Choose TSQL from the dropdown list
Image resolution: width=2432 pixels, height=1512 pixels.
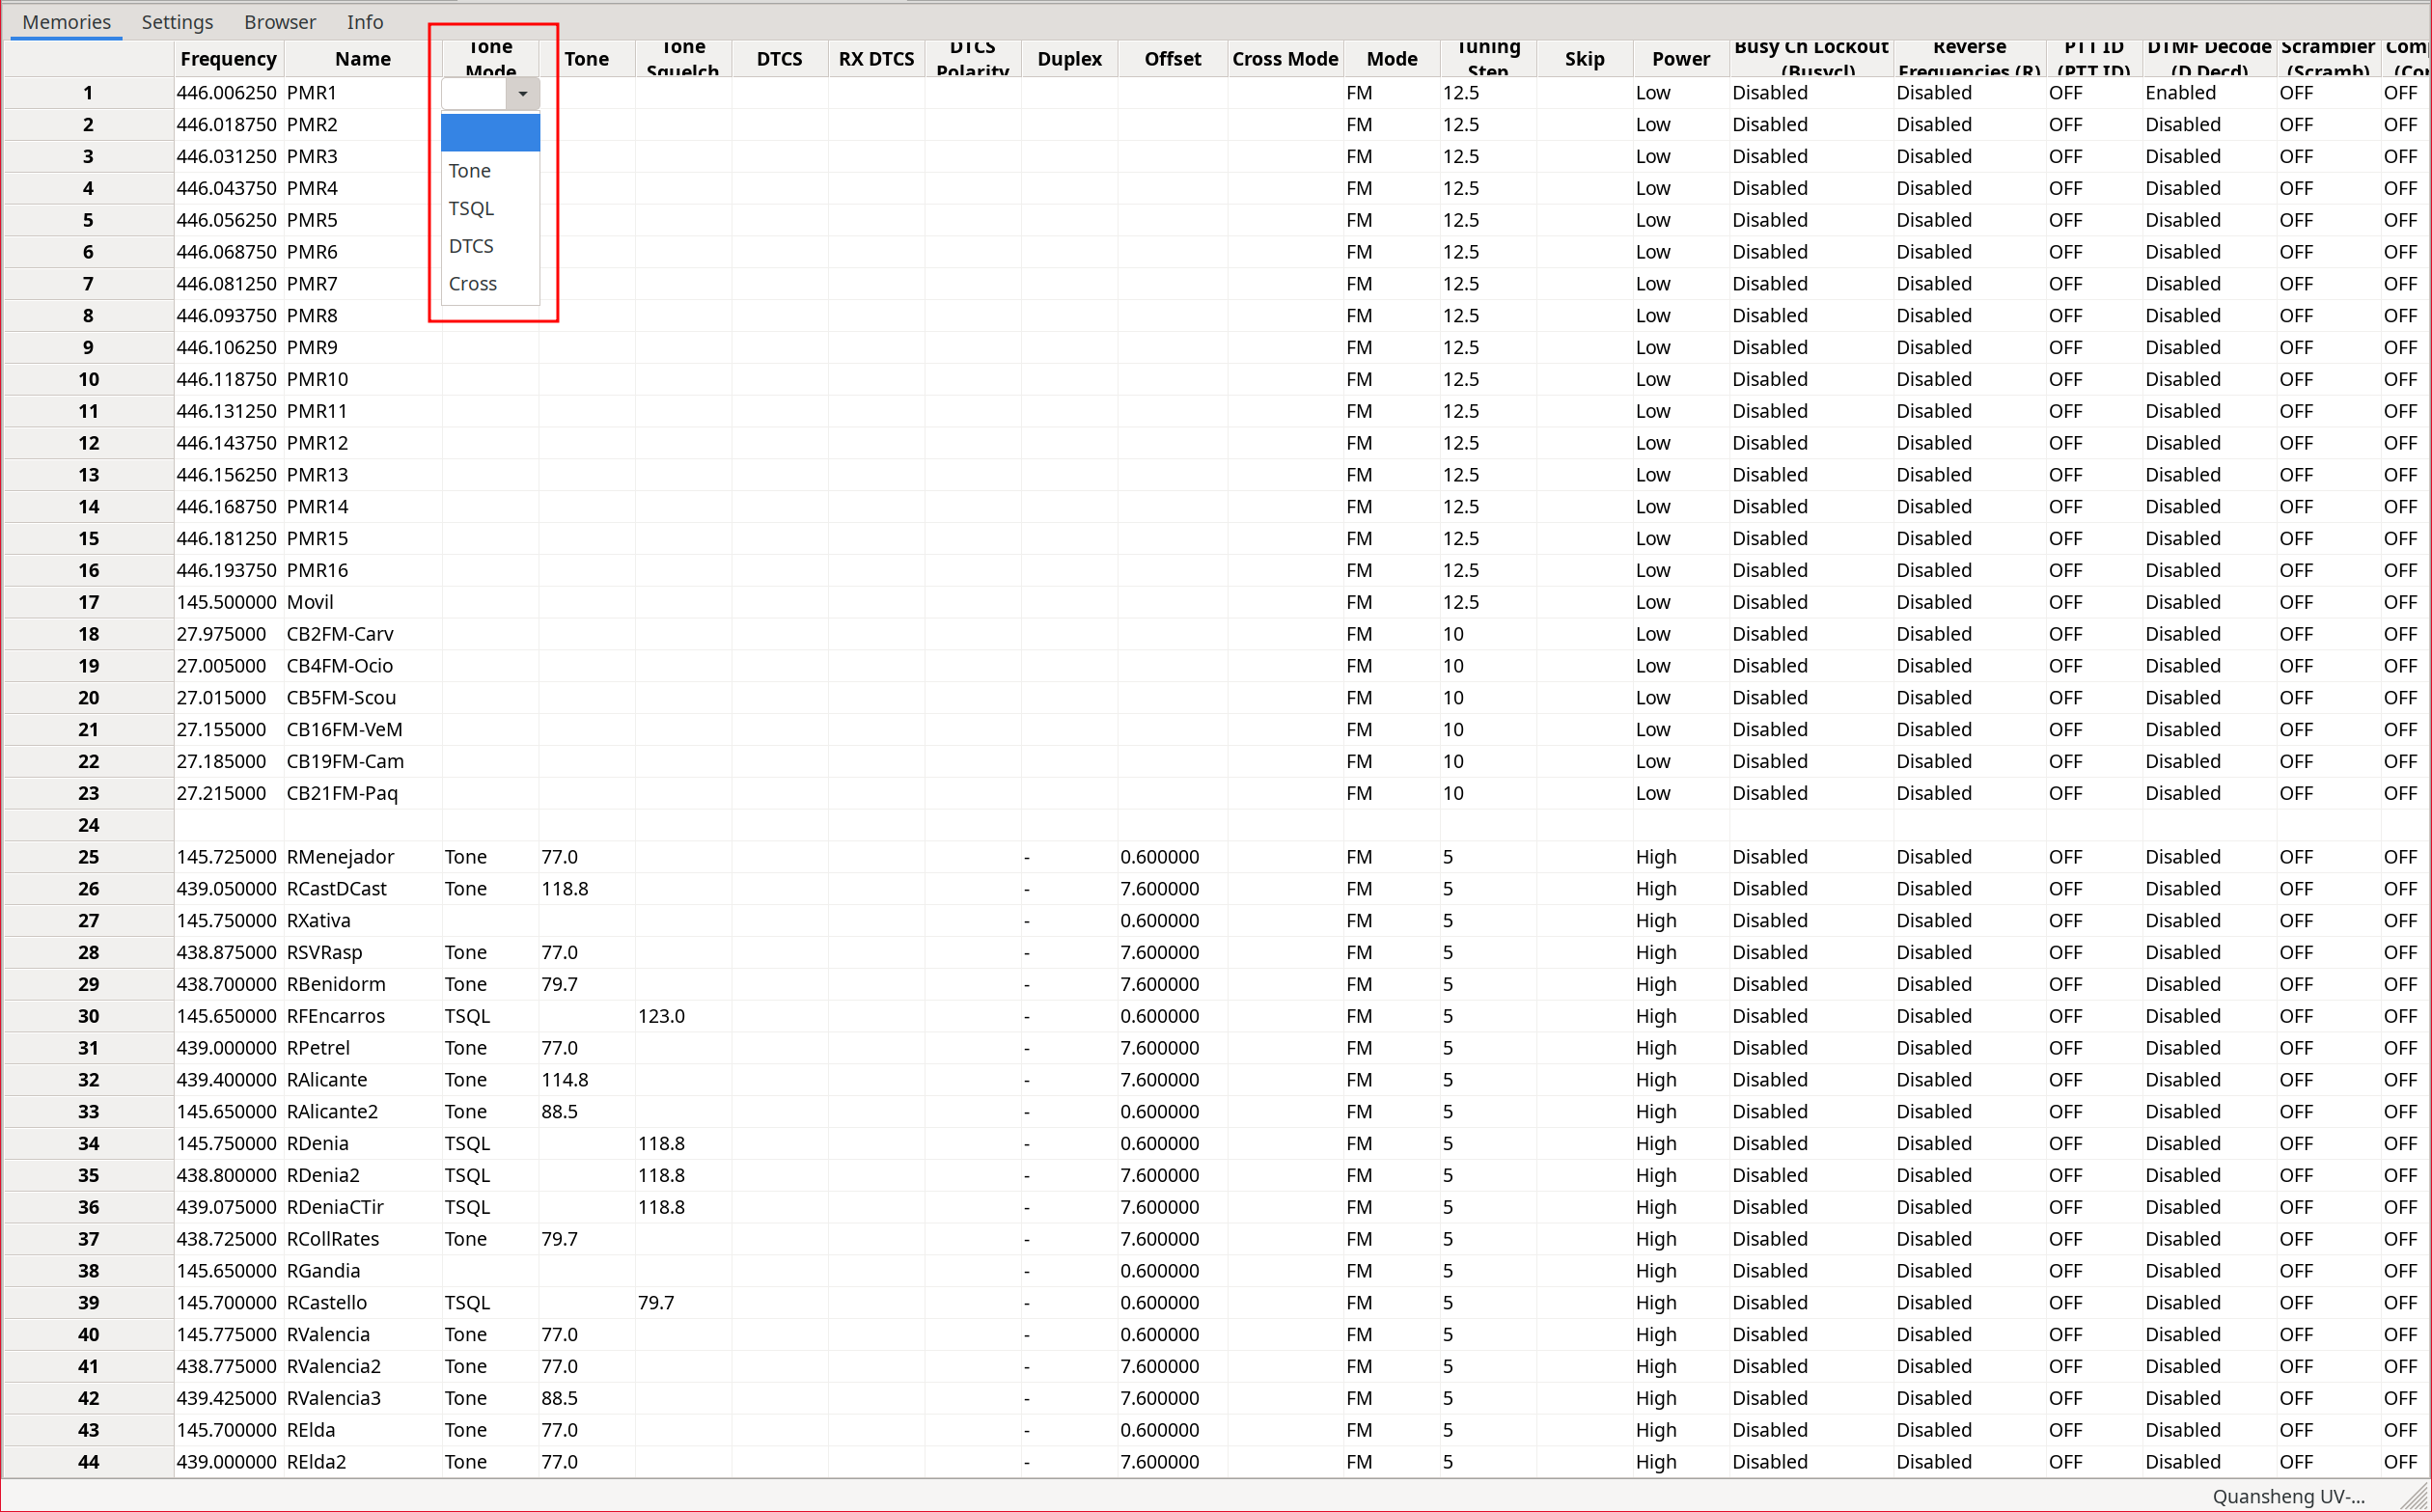pos(471,208)
